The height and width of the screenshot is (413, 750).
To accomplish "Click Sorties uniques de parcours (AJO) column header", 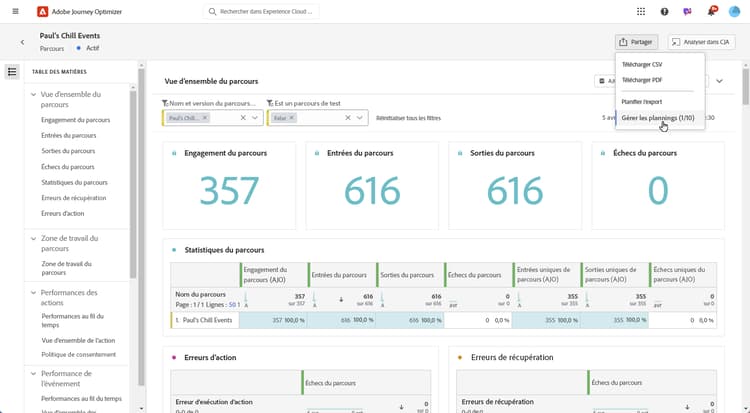I will click(615, 275).
